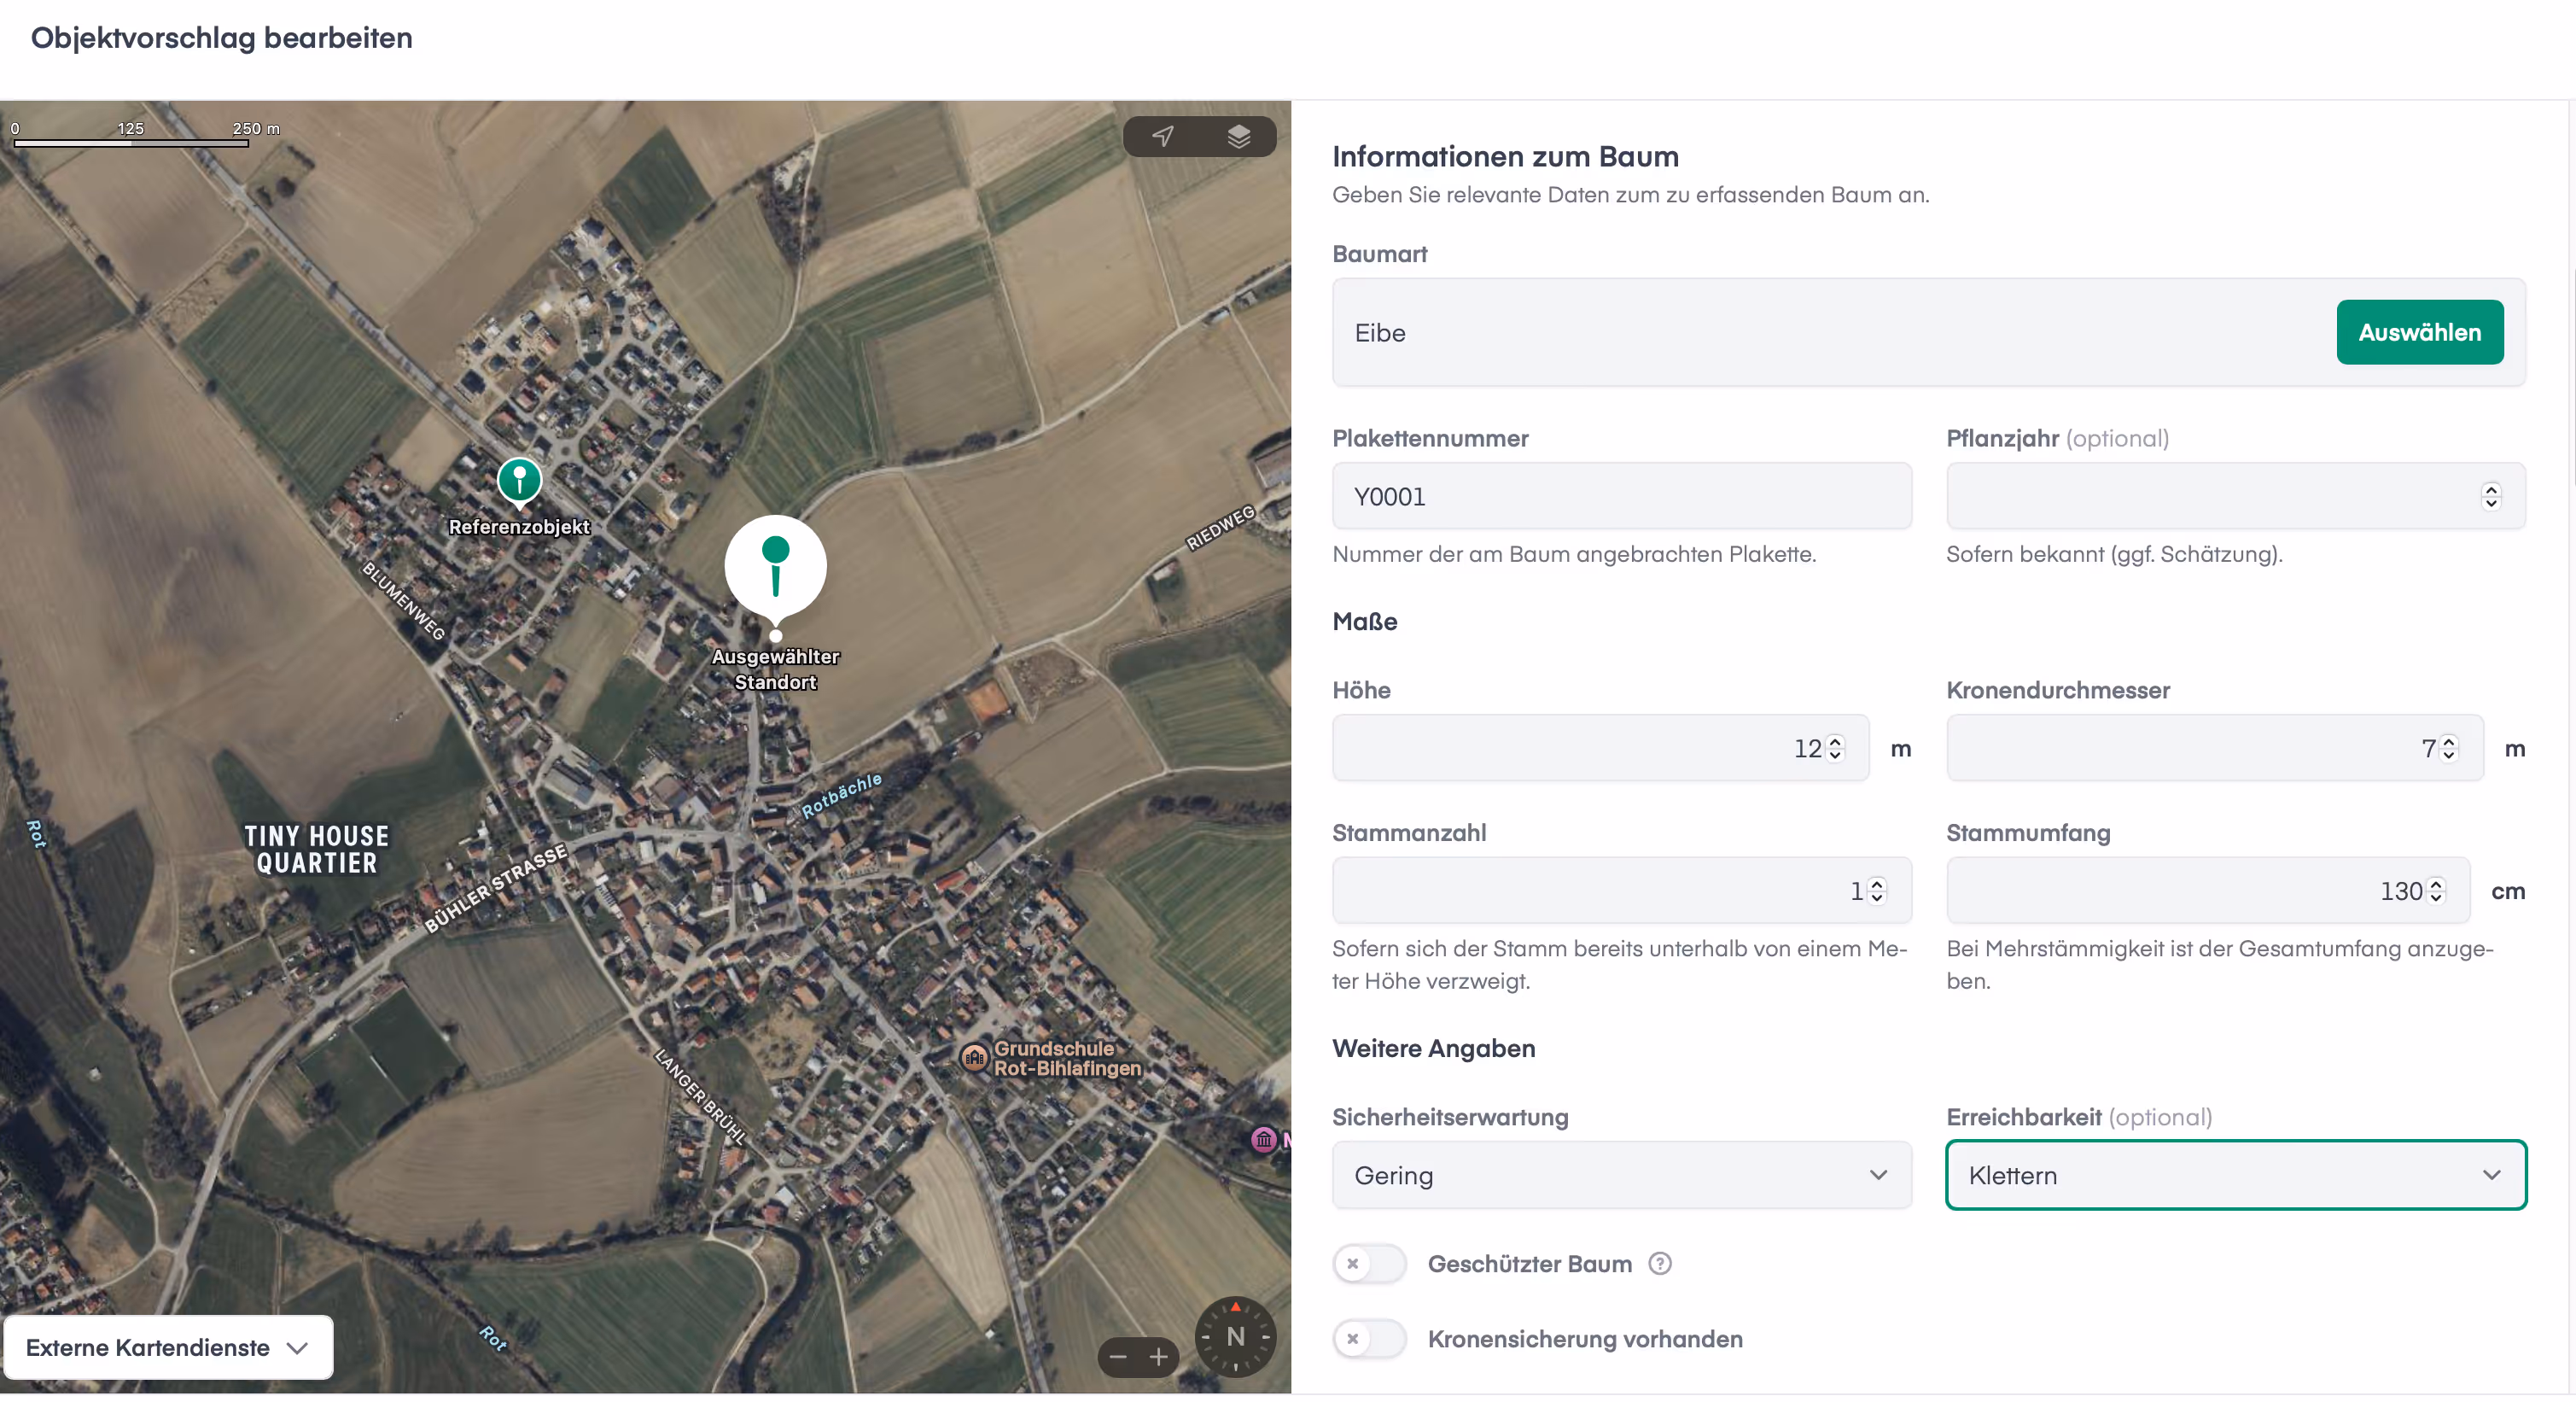The height and width of the screenshot is (1402, 2576).
Task: Zoom out the map with minus icon
Action: pyautogui.click(x=1118, y=1357)
